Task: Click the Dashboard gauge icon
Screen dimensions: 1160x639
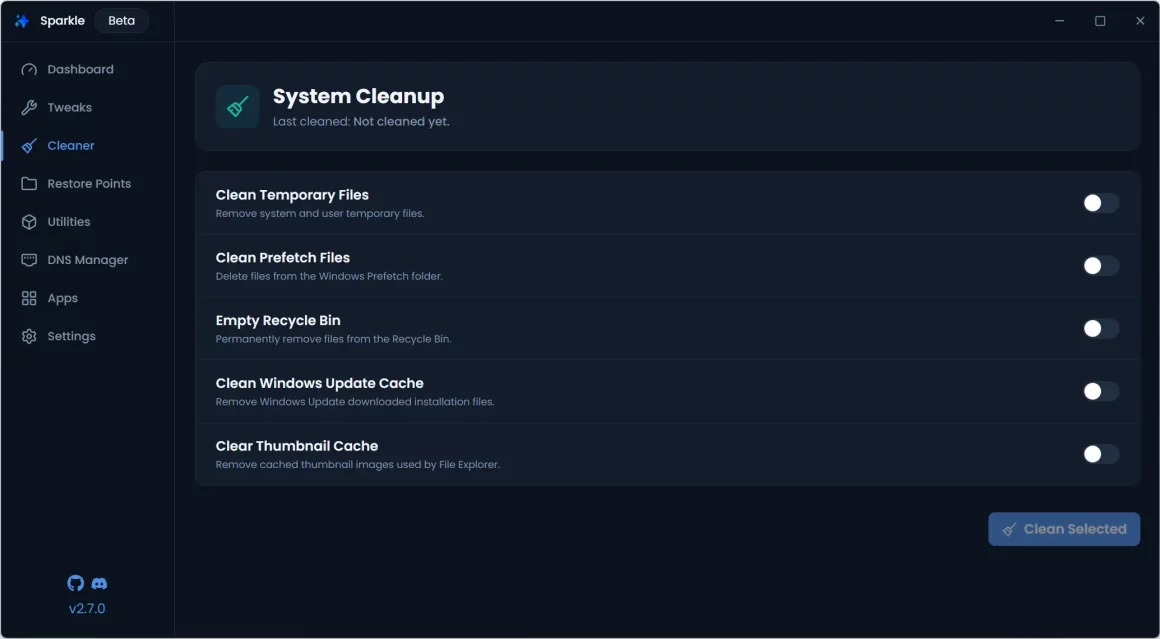Action: pyautogui.click(x=29, y=70)
